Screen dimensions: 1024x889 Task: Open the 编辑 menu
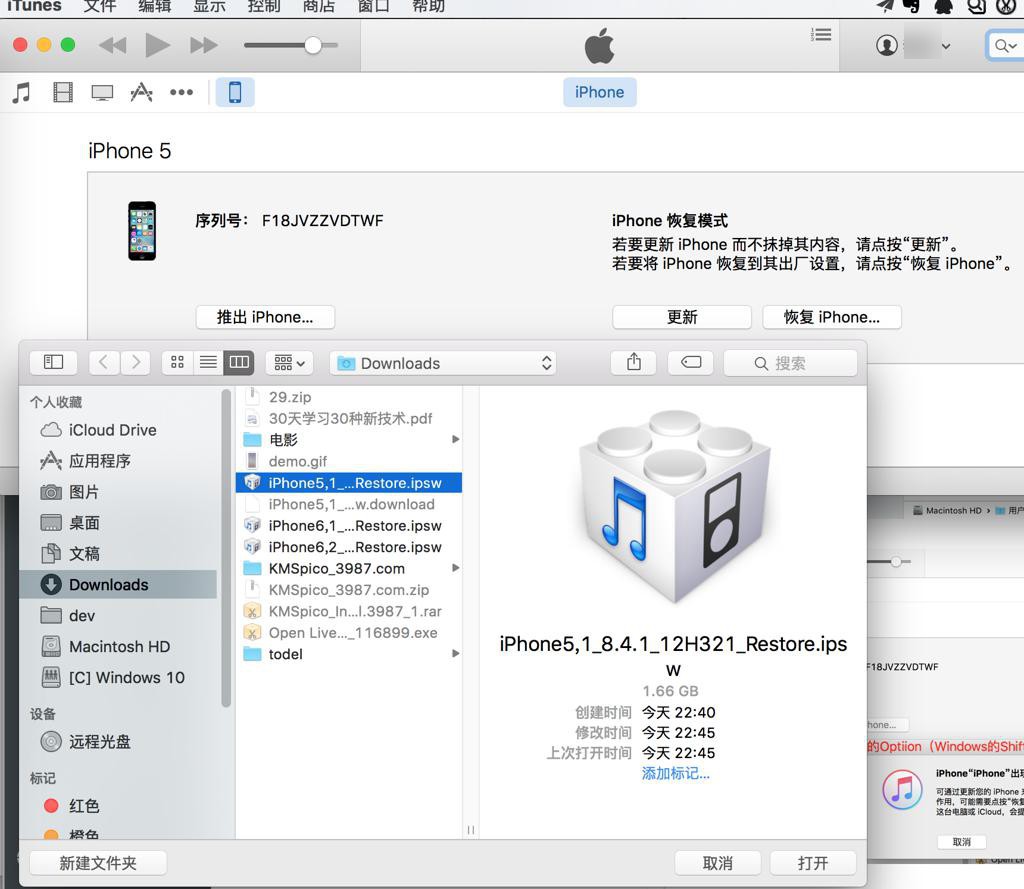[x=155, y=6]
